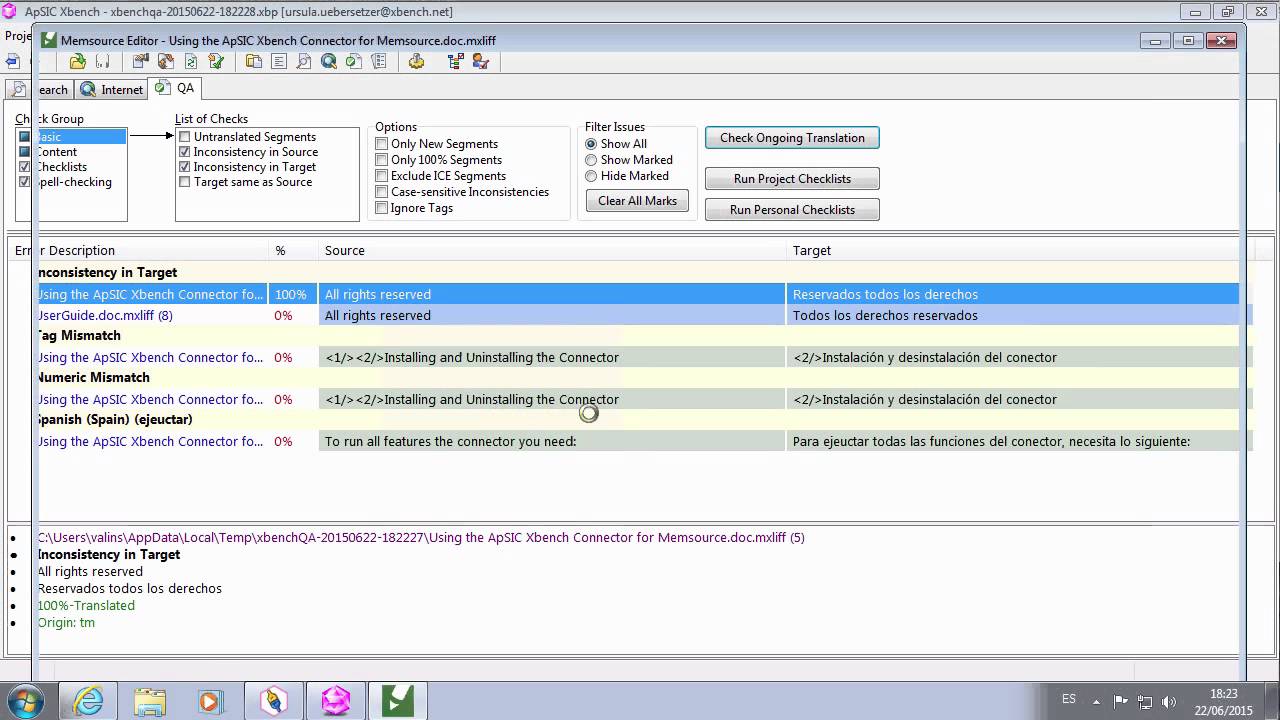Open the purple ApSIC Xbench taskbar icon
This screenshot has width=1280, height=720.
(336, 701)
